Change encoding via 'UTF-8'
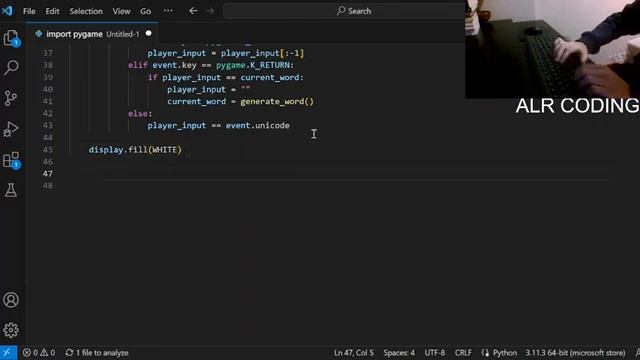 (434, 353)
